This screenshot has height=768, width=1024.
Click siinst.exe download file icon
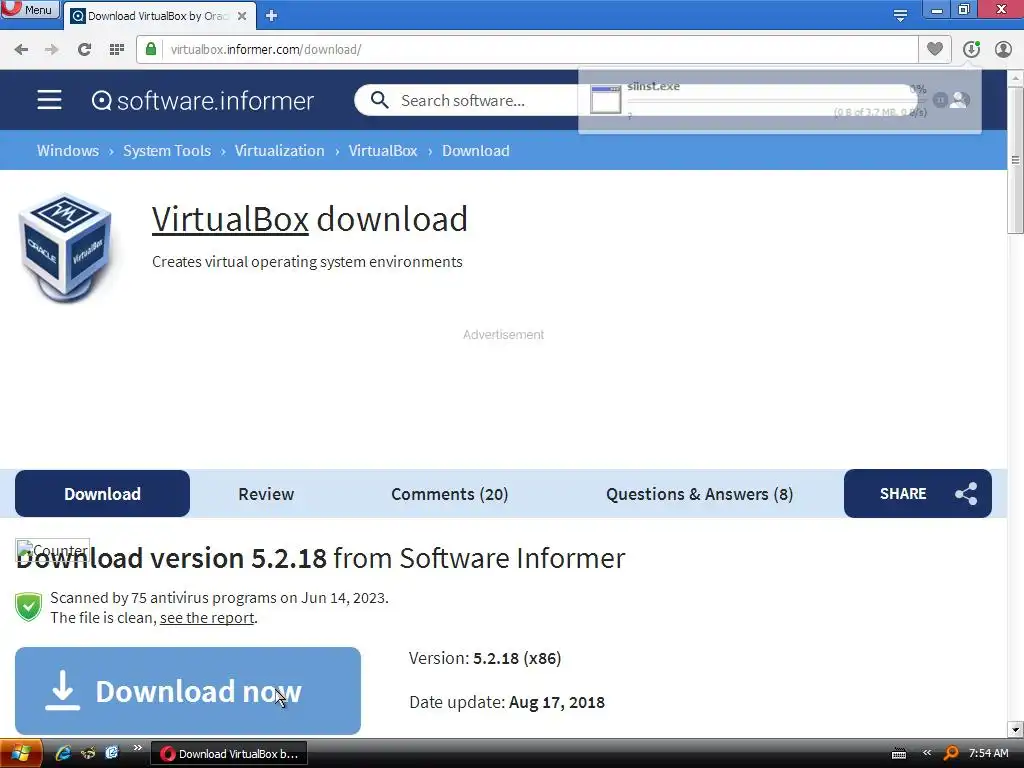pos(605,99)
